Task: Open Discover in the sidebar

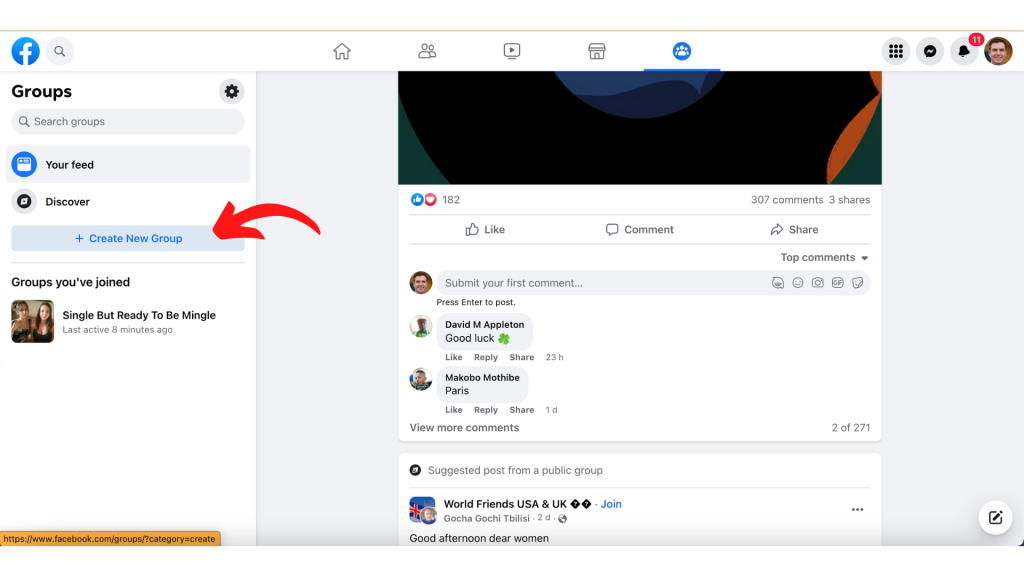Action: click(128, 202)
